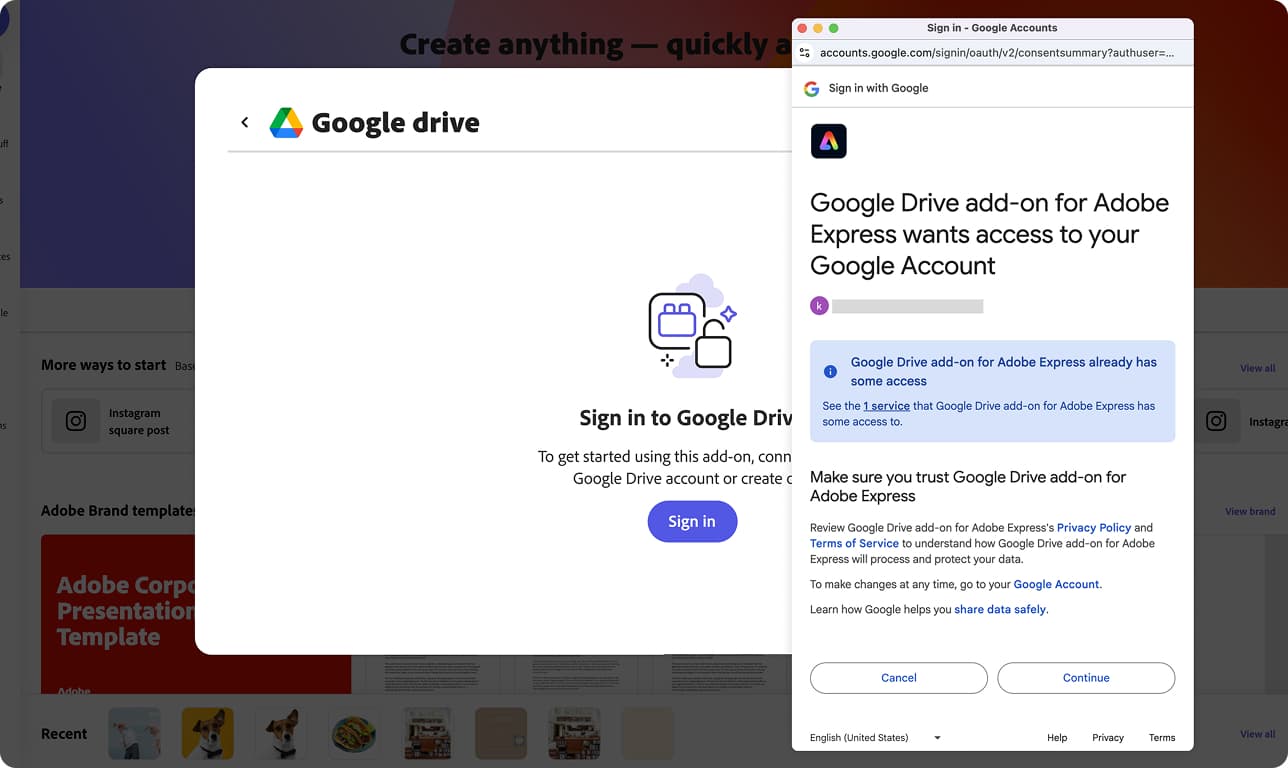Click the purple account avatar letter k

pyautogui.click(x=819, y=306)
